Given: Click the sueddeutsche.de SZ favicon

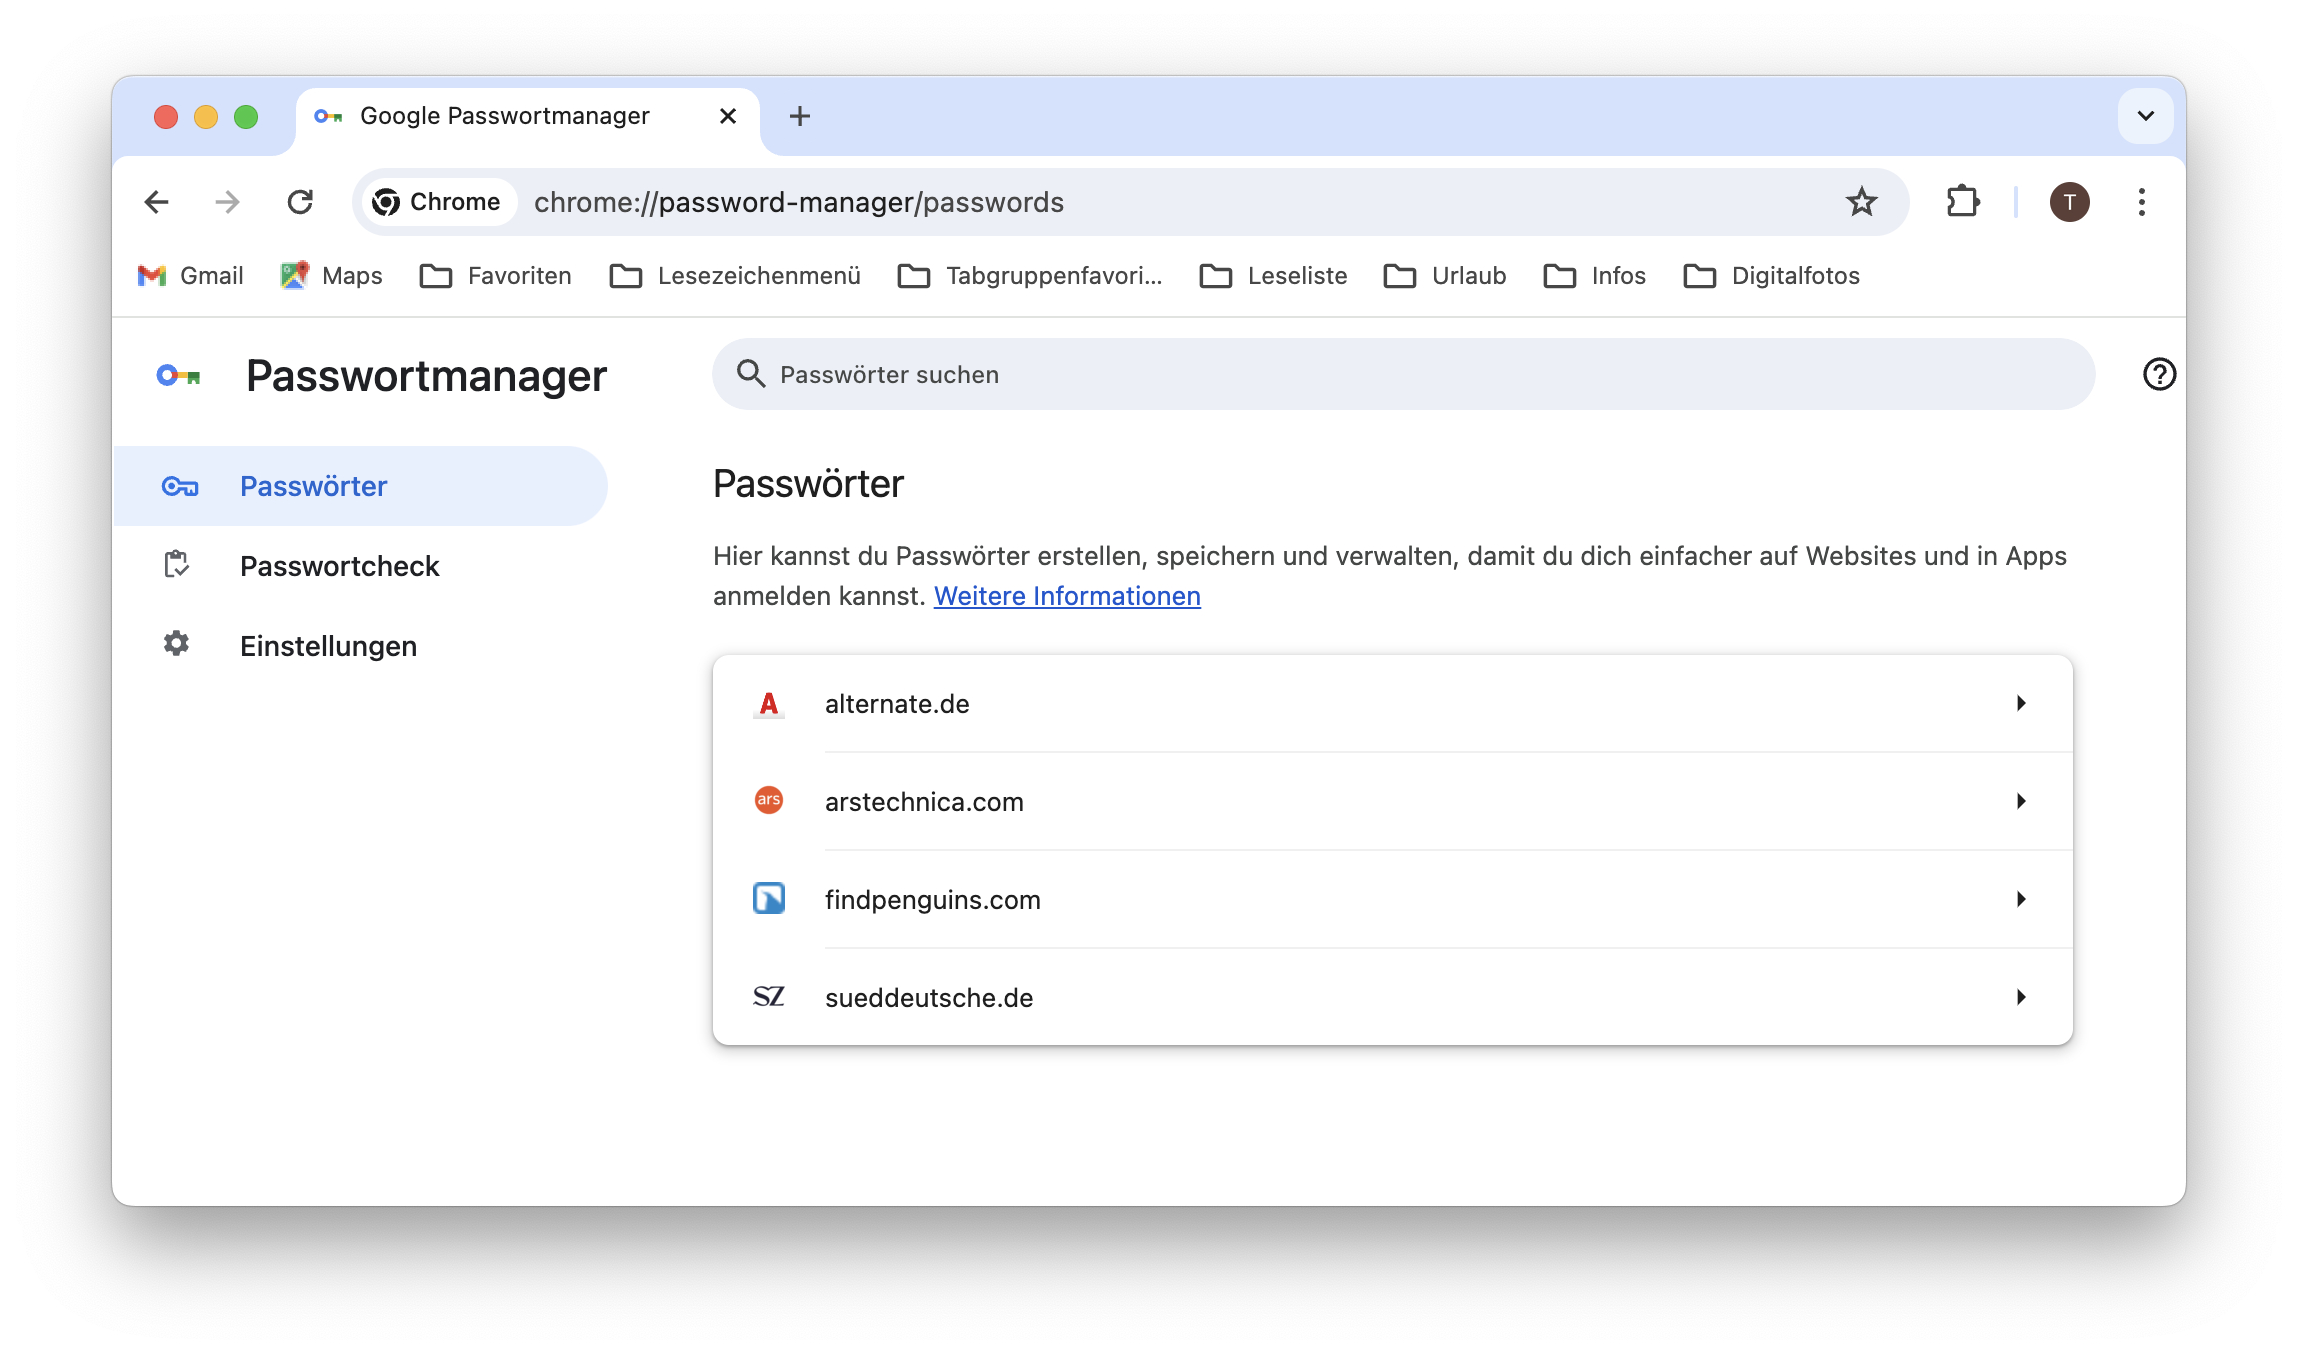Looking at the screenshot, I should 768,996.
